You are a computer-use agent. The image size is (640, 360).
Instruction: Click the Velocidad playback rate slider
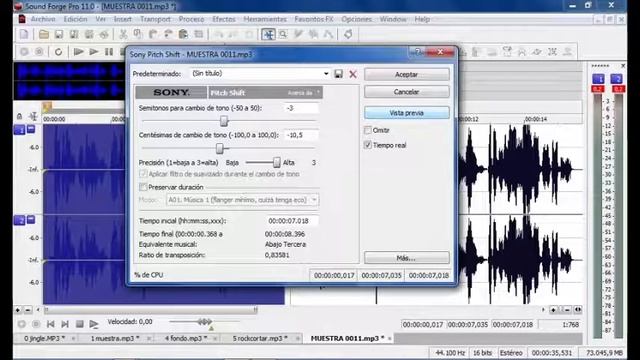(204, 322)
